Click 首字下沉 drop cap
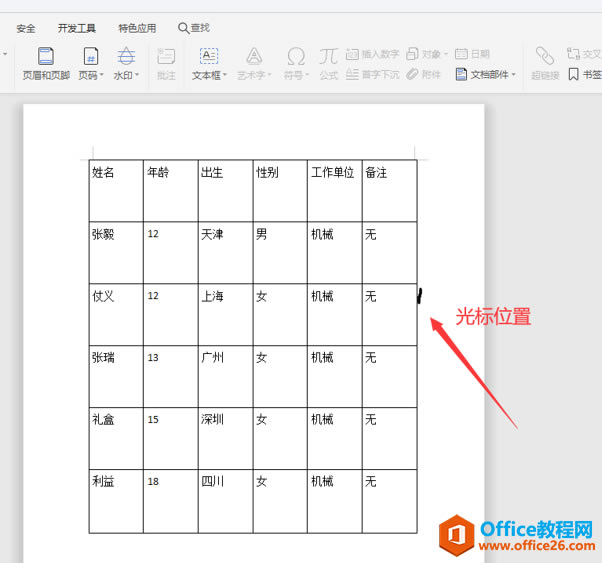602x563 pixels. click(x=372, y=74)
